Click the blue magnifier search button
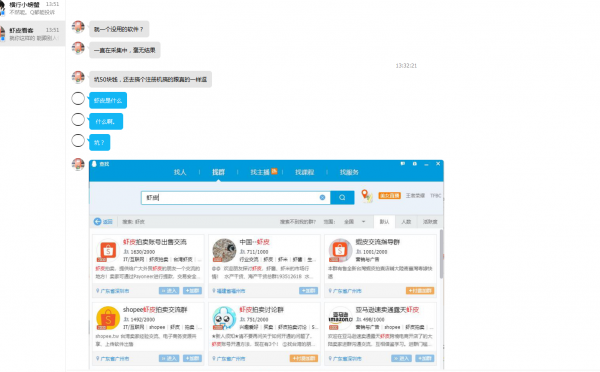Image resolution: width=600 pixels, height=372 pixels. tap(342, 197)
